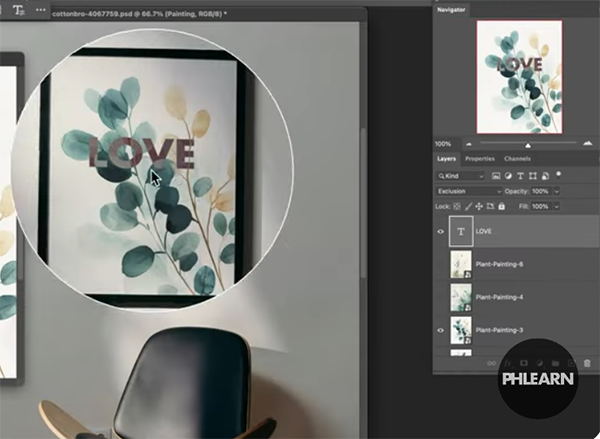Click the prevent artboard auto-nesting lock icon
600x439 pixels.
click(490, 206)
